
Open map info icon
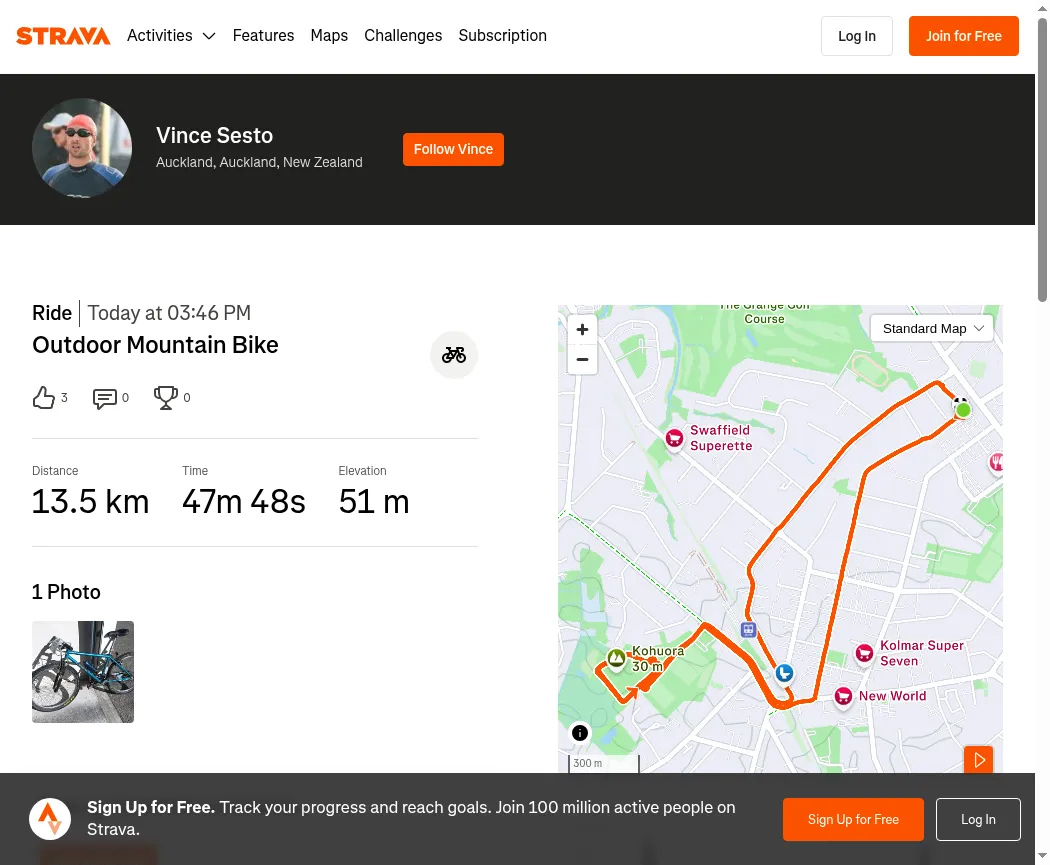coord(580,733)
